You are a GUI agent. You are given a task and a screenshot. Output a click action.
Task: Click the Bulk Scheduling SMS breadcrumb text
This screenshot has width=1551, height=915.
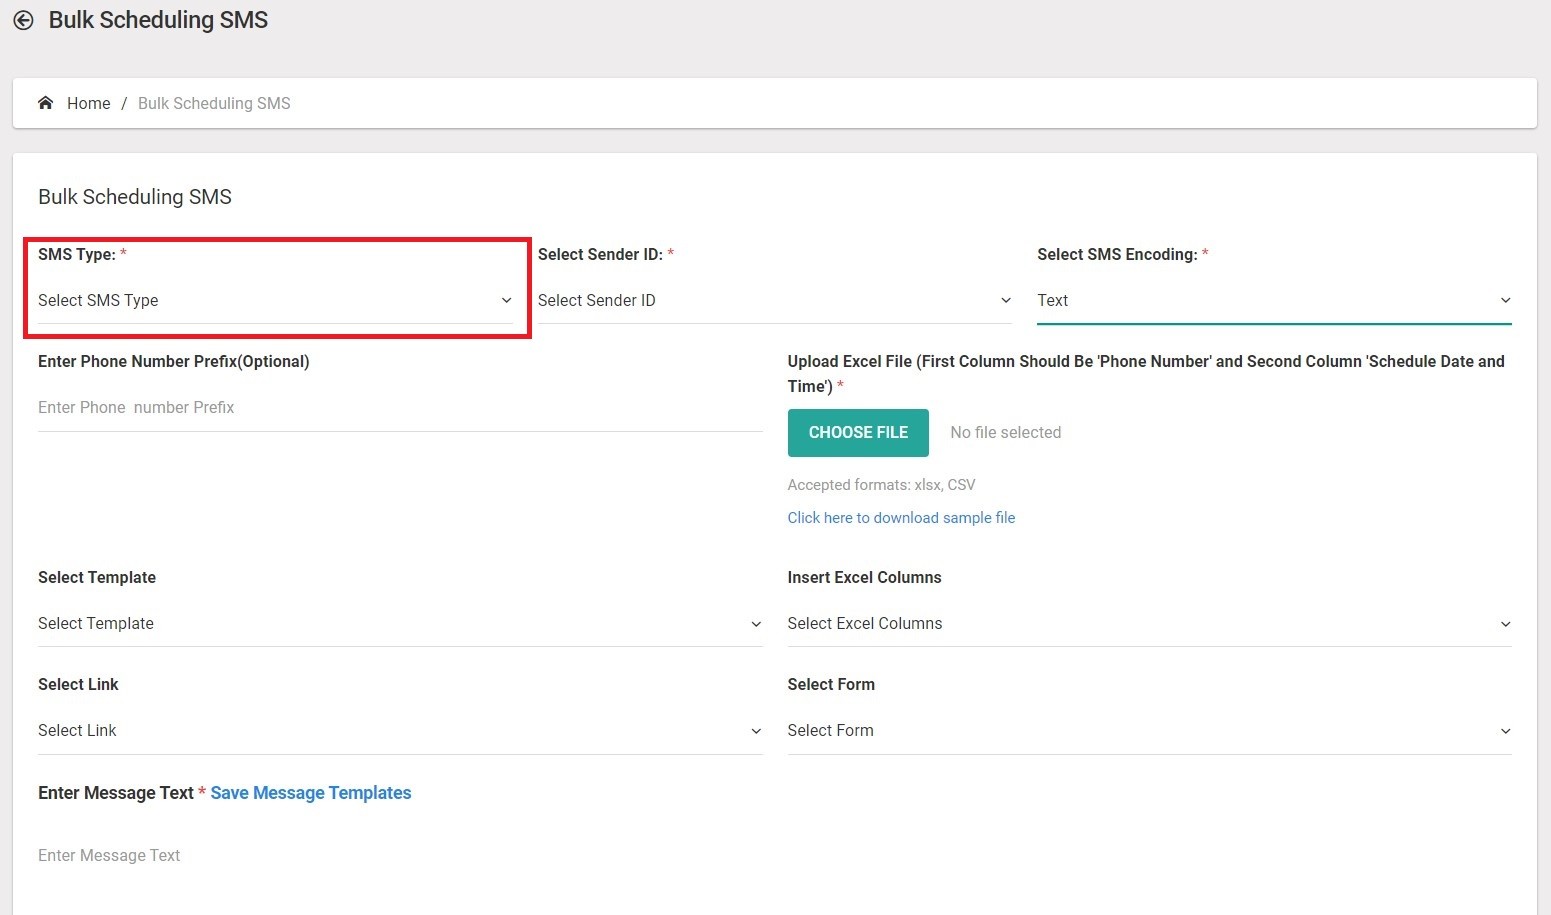(x=214, y=103)
